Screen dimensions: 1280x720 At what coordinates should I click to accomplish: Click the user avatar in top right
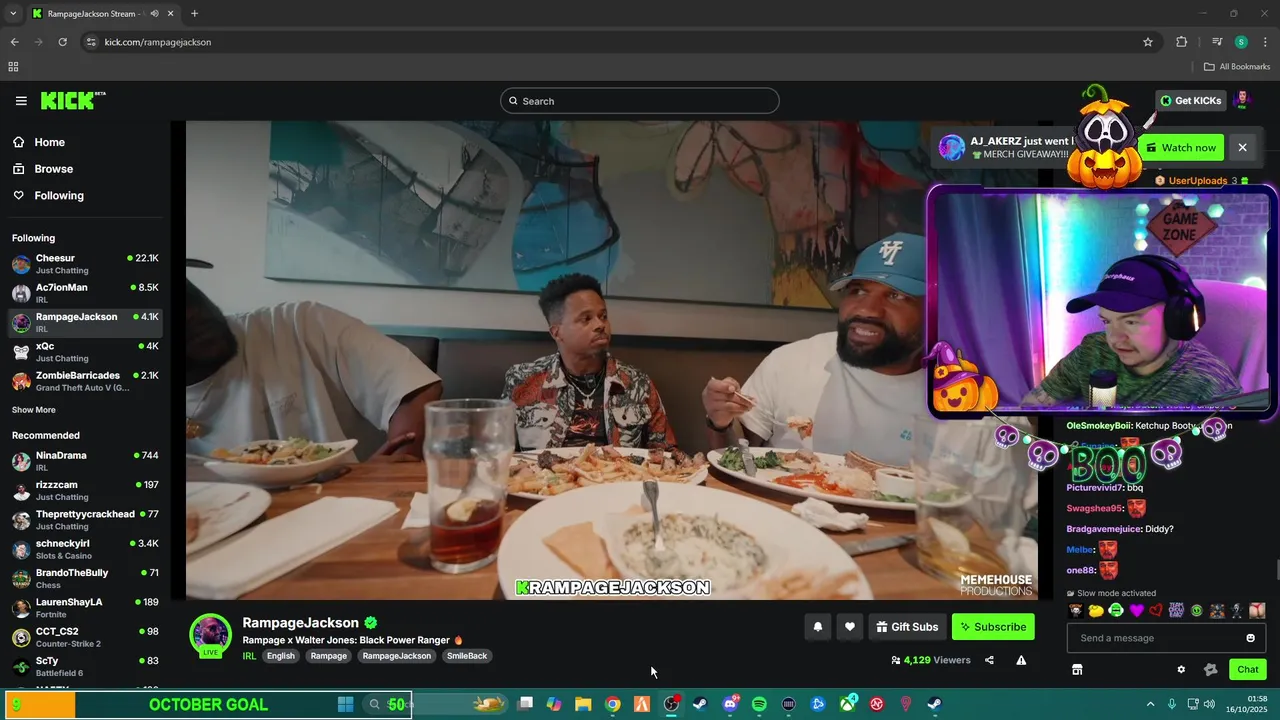click(1242, 100)
